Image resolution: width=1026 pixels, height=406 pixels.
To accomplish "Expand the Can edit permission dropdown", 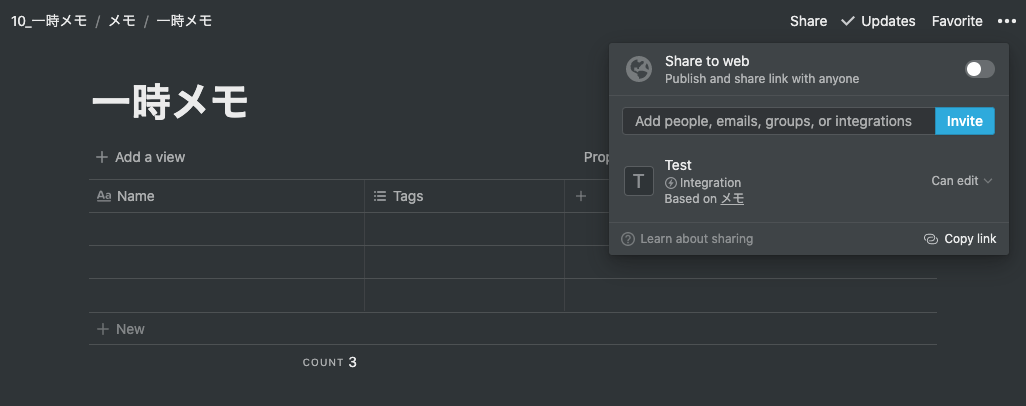I will click(x=961, y=181).
